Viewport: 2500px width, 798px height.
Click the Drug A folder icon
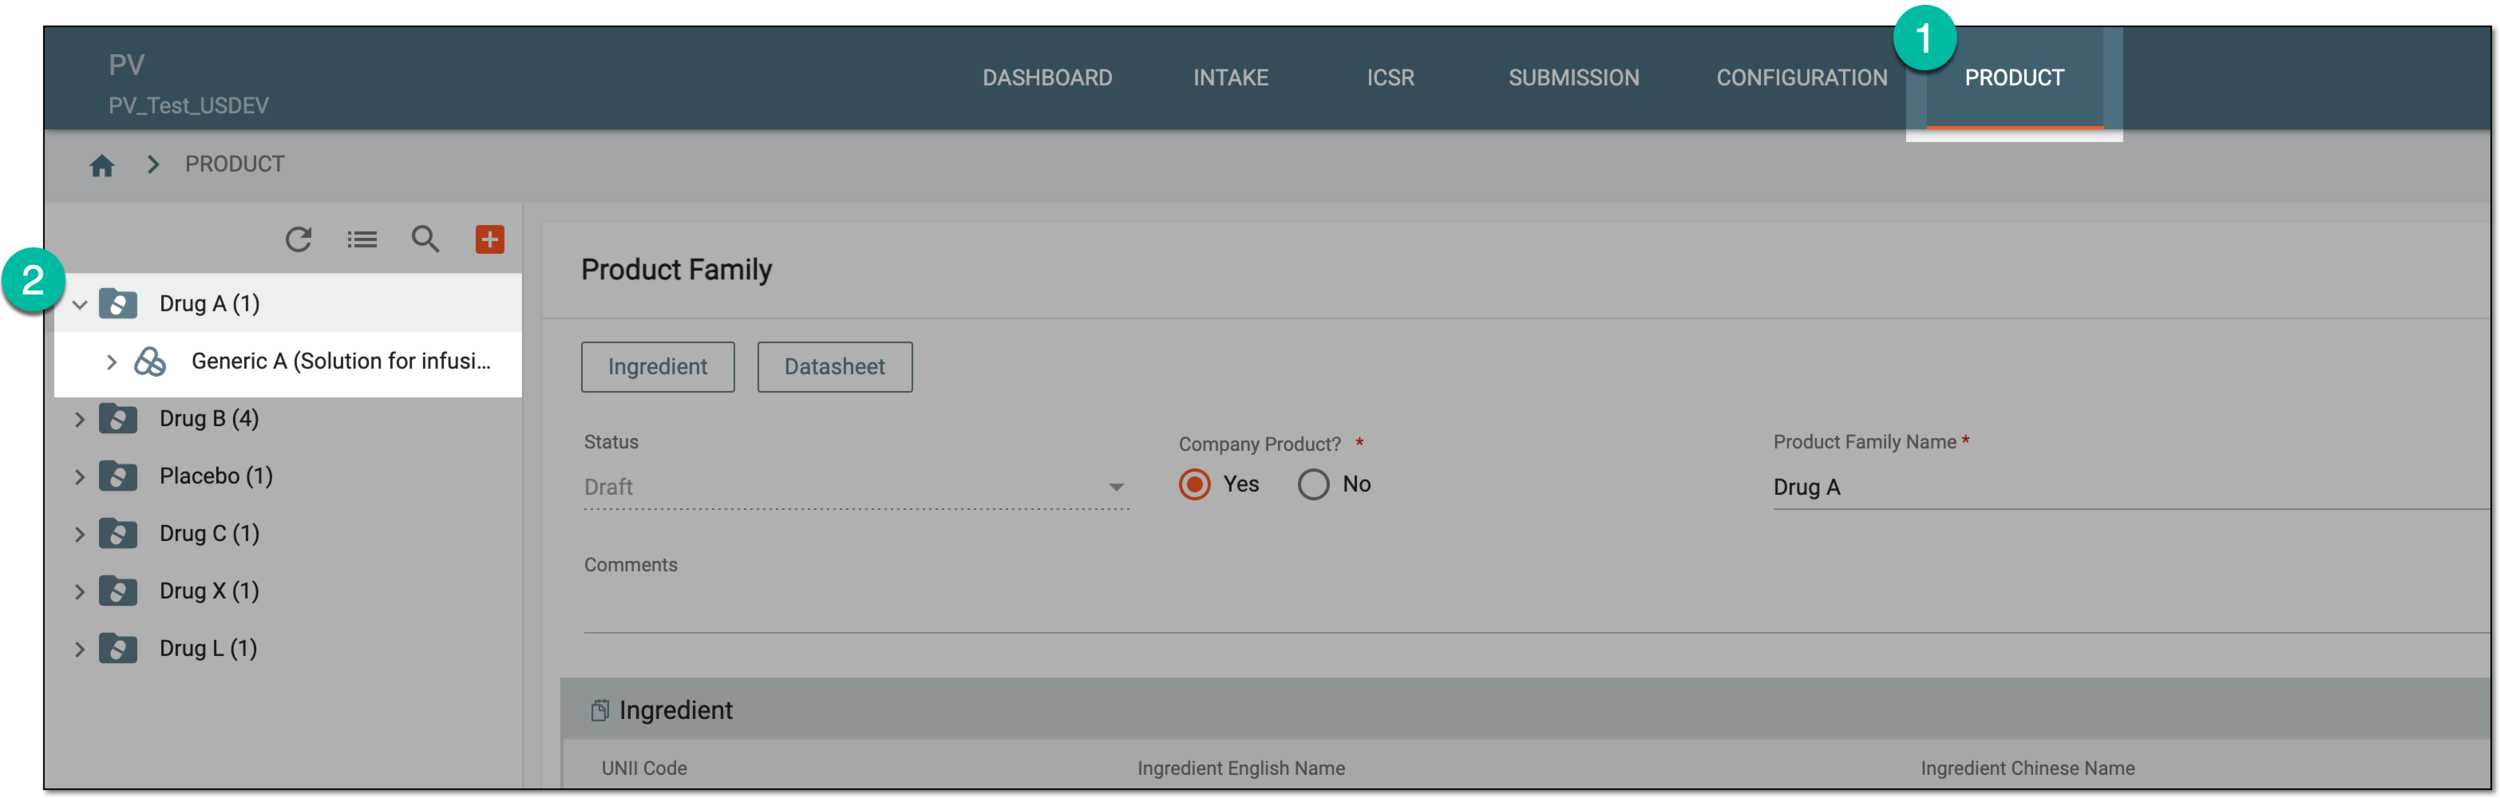click(118, 303)
